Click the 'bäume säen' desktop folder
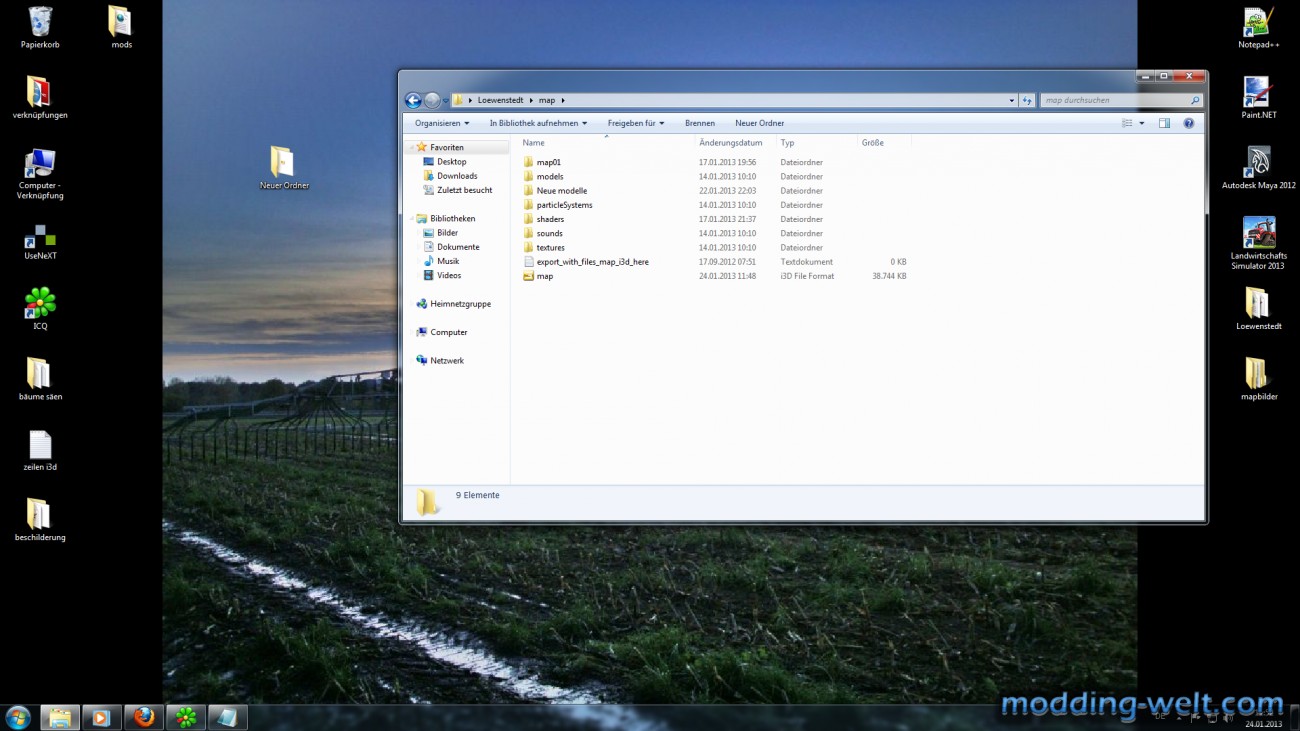Screen dimensions: 1300x731 pos(40,379)
